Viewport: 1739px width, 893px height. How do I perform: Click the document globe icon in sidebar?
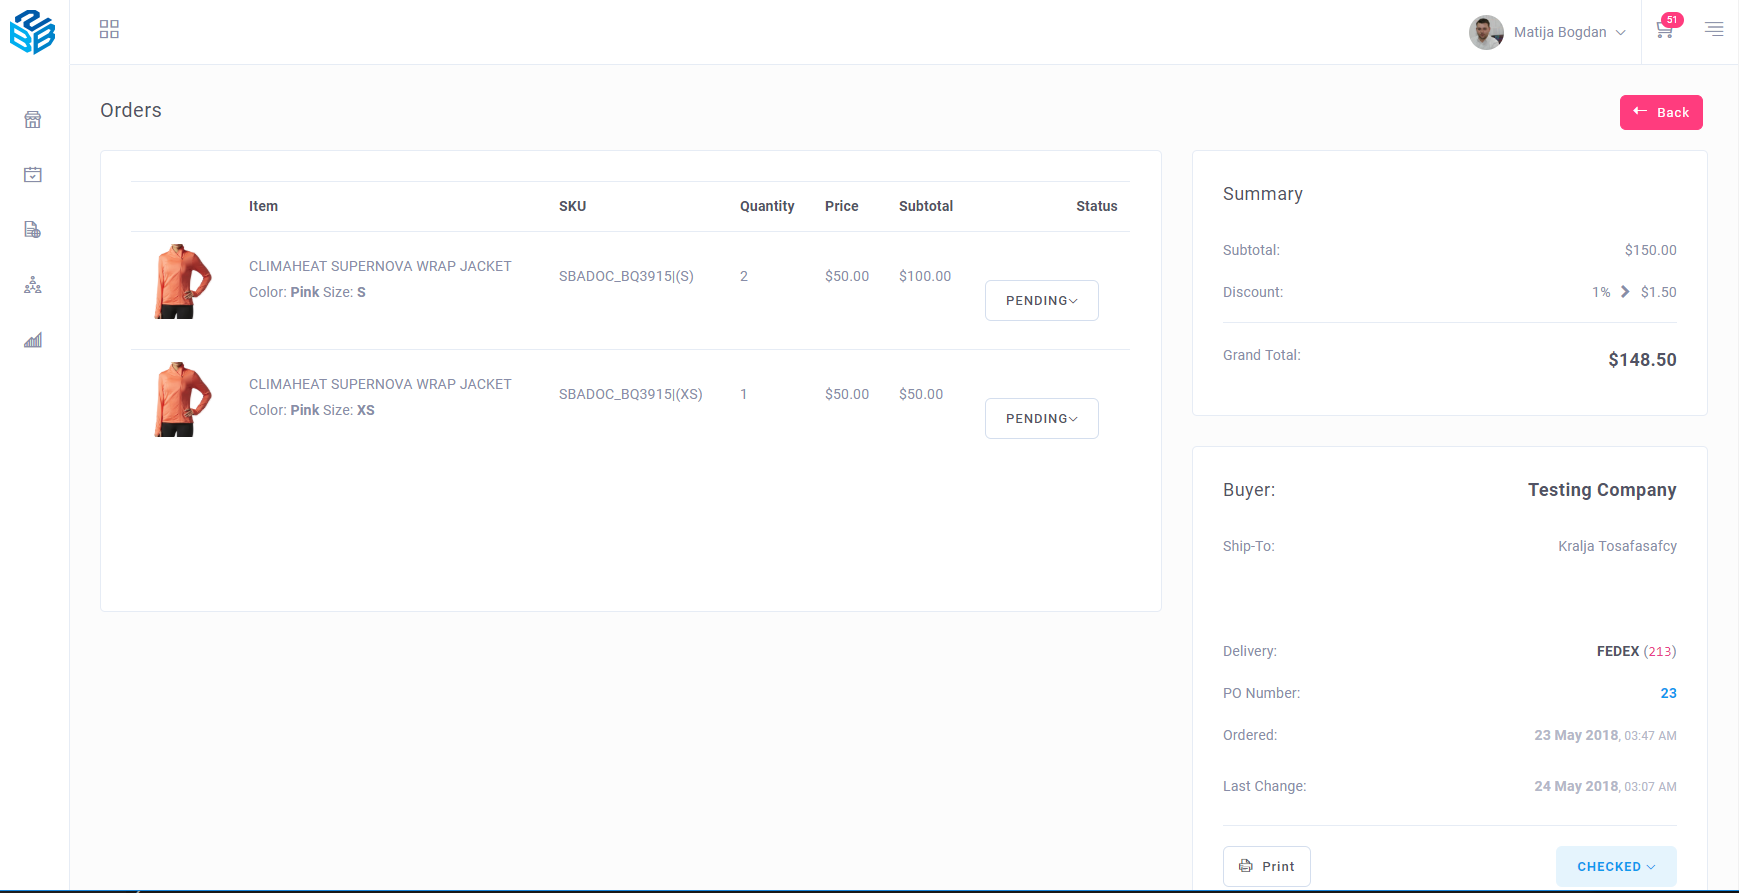(33, 230)
